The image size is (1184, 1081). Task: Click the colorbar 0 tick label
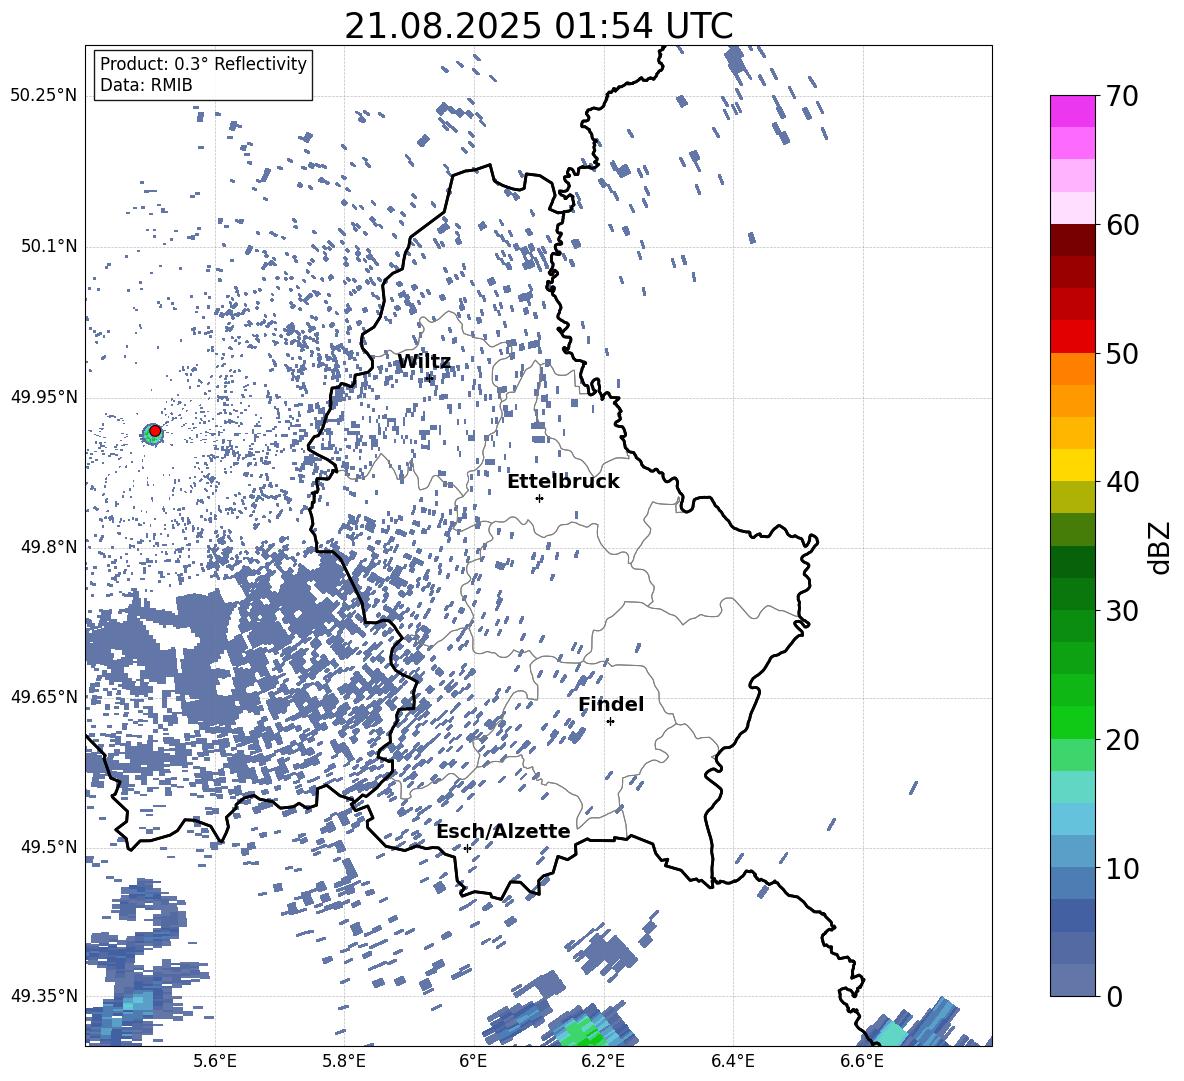(x=1114, y=996)
